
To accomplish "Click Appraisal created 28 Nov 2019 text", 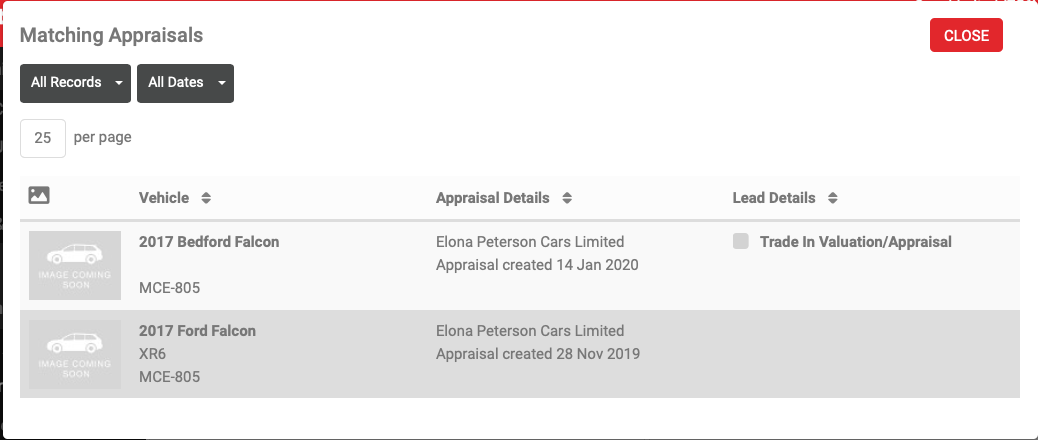I will (x=538, y=354).
